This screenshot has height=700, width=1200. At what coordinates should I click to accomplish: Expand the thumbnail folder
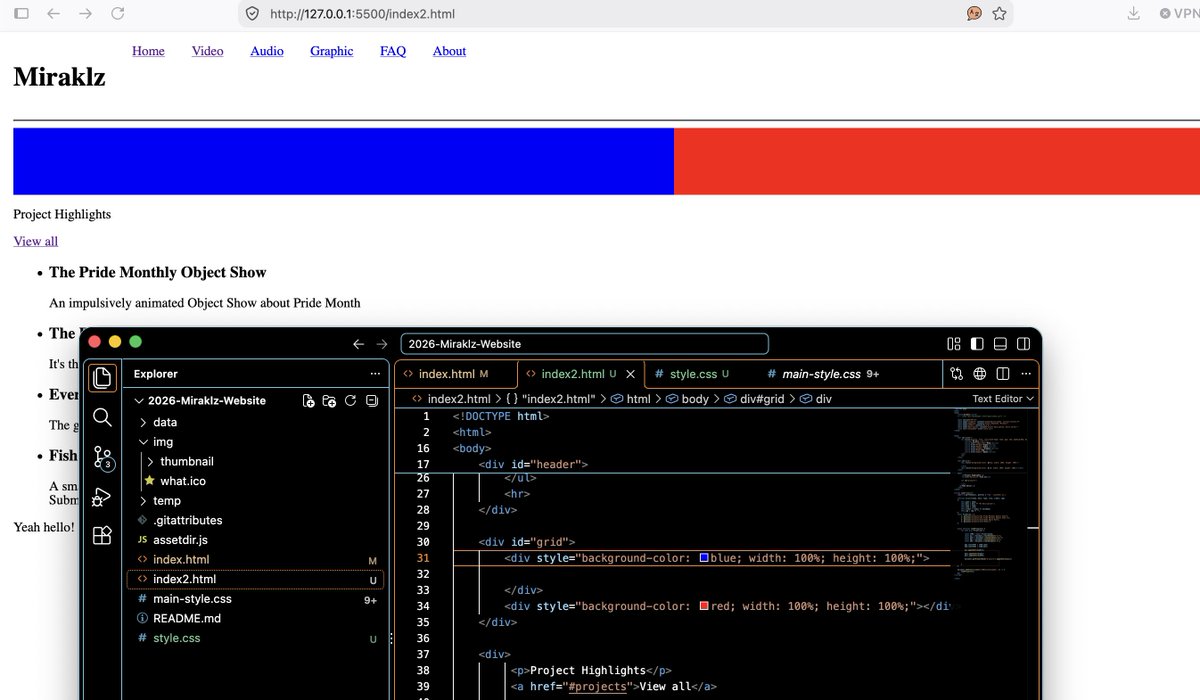150,462
